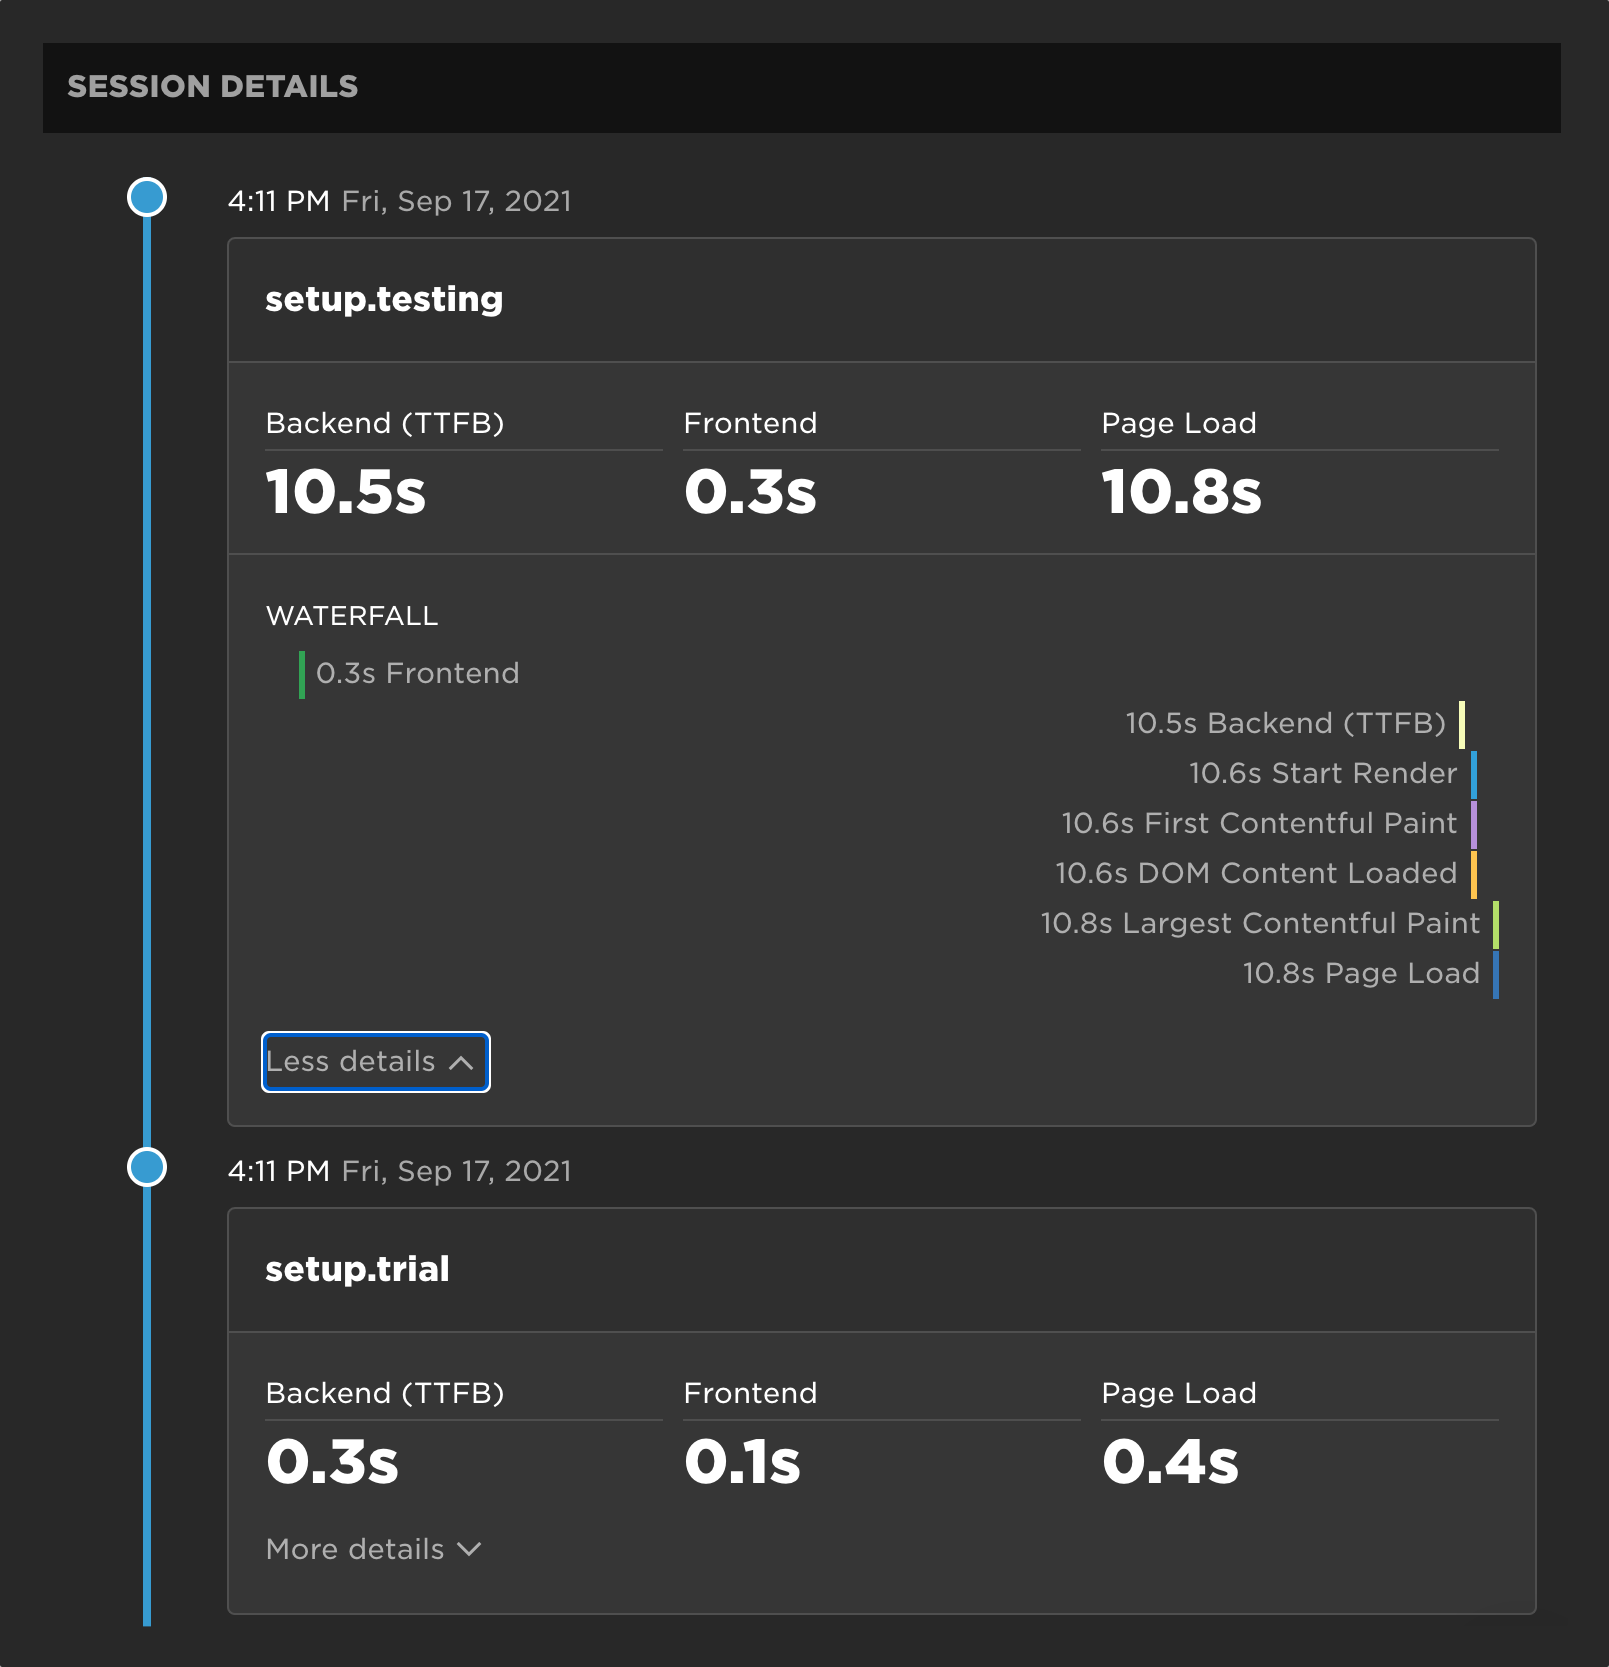Click the 0.4s Page Load value in setup.trial

point(1170,1462)
